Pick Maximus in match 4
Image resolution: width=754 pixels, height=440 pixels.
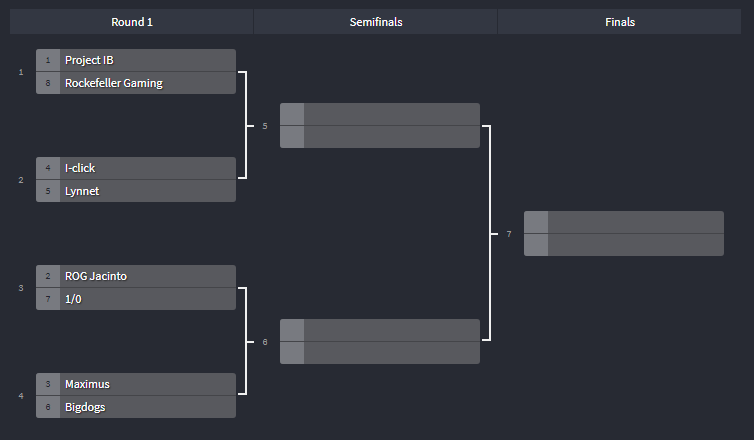147,384
